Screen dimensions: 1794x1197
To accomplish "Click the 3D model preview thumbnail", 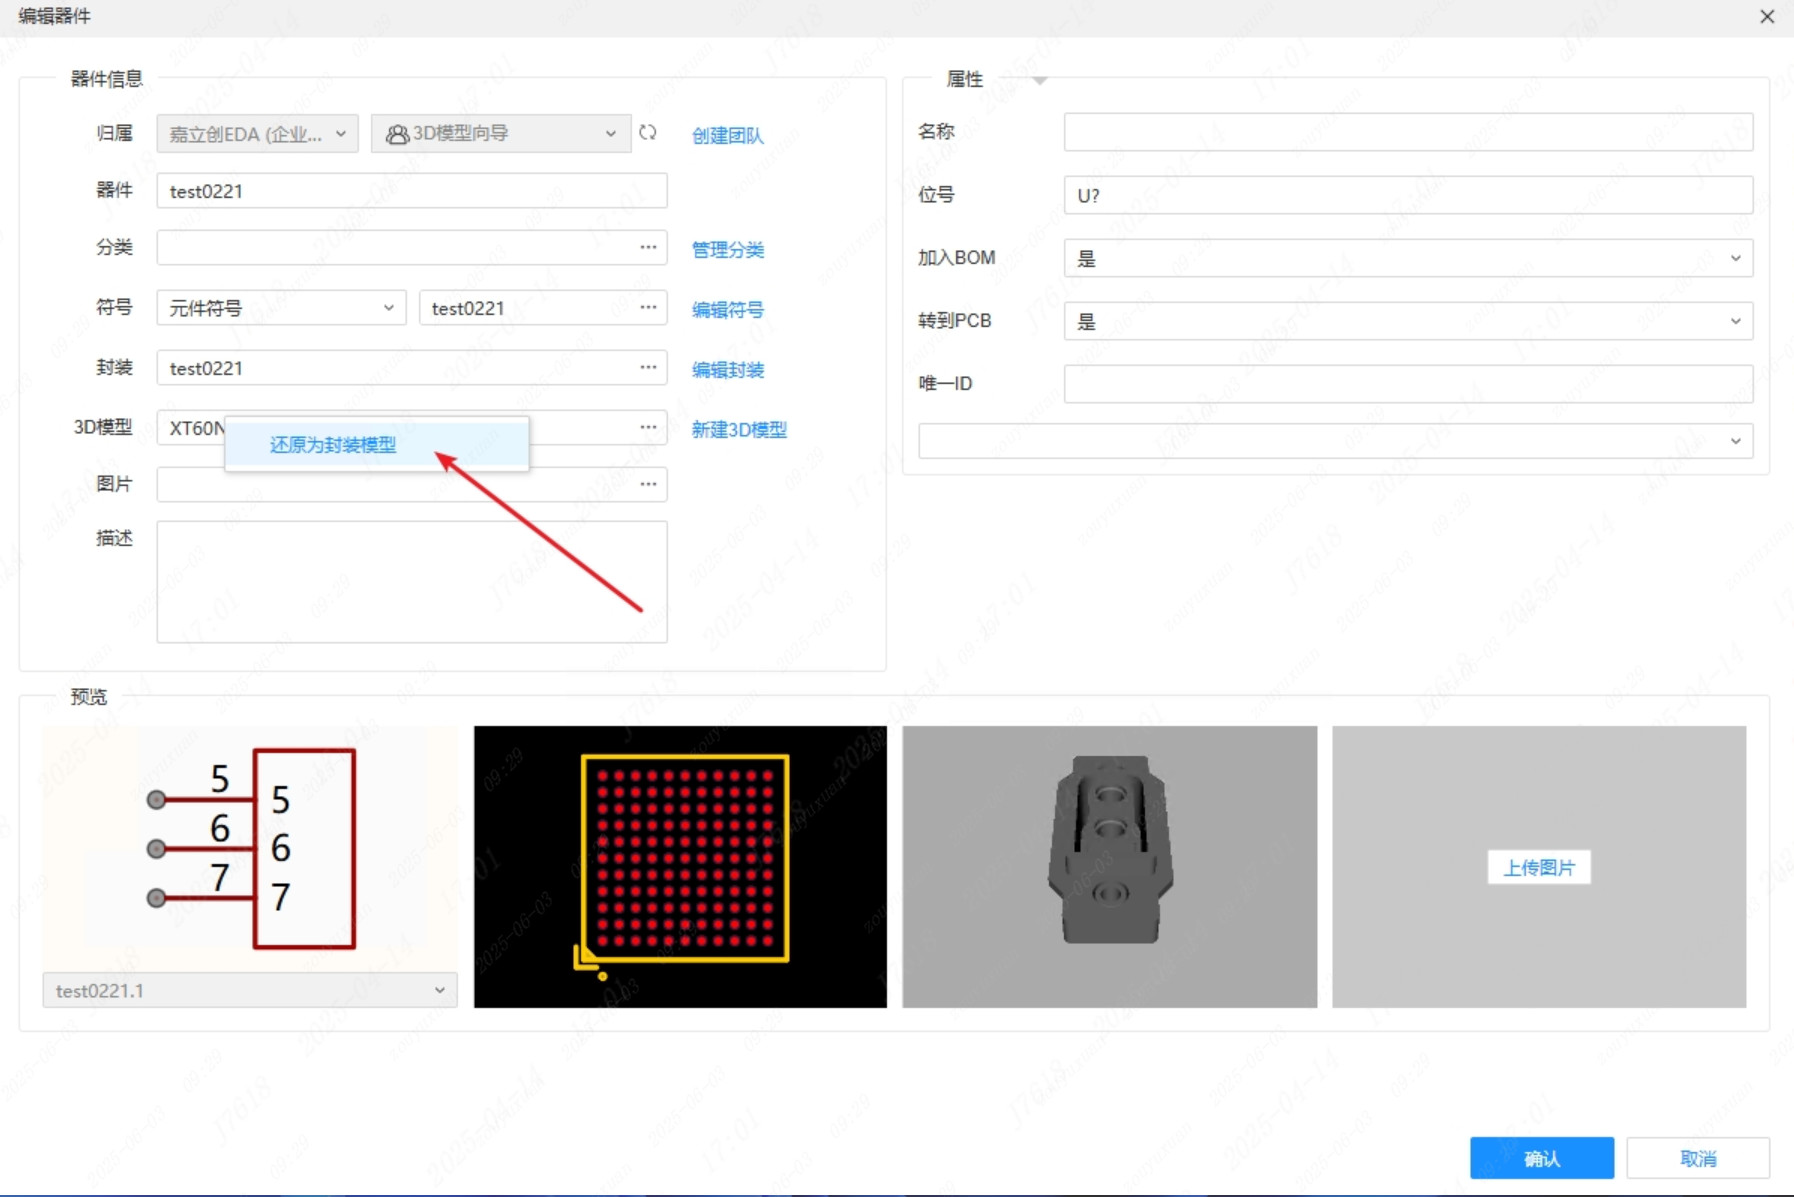I will click(x=1109, y=866).
